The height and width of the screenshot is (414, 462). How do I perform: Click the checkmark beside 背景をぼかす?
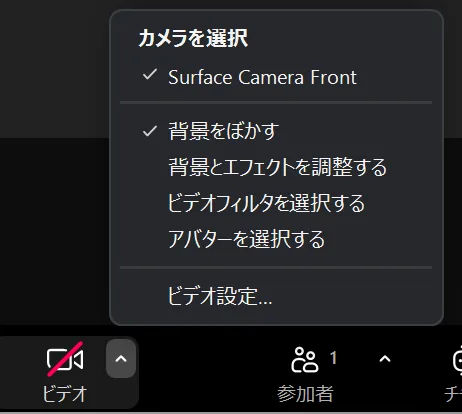150,131
